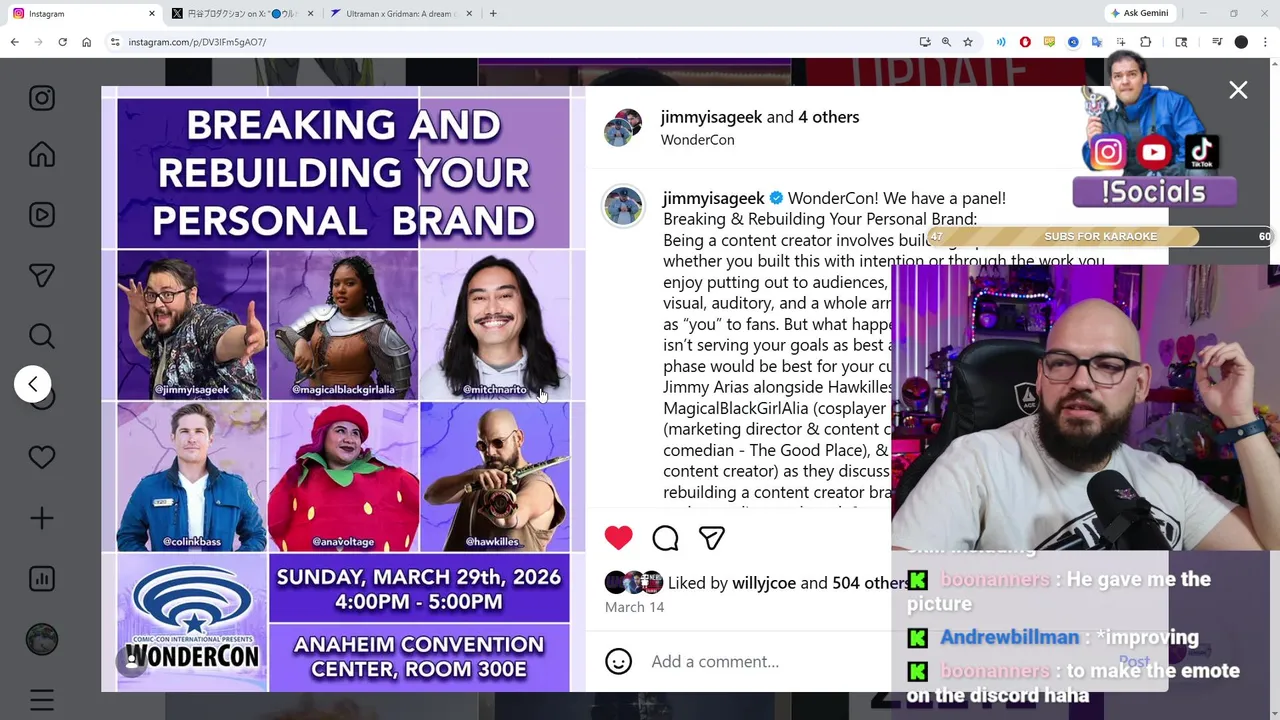Switch to the Ultraman x Gridman tab
1280x720 pixels.
tap(400, 14)
